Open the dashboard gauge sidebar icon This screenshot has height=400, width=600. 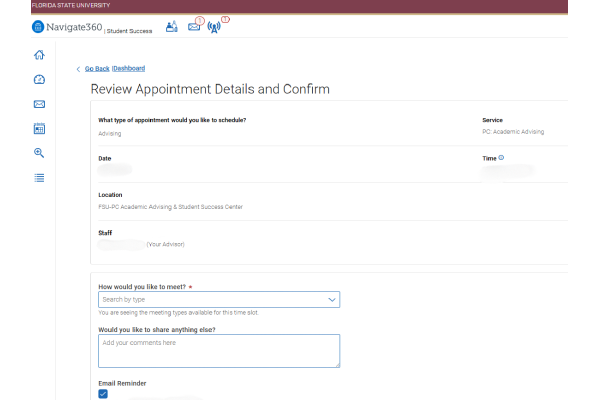click(x=39, y=80)
